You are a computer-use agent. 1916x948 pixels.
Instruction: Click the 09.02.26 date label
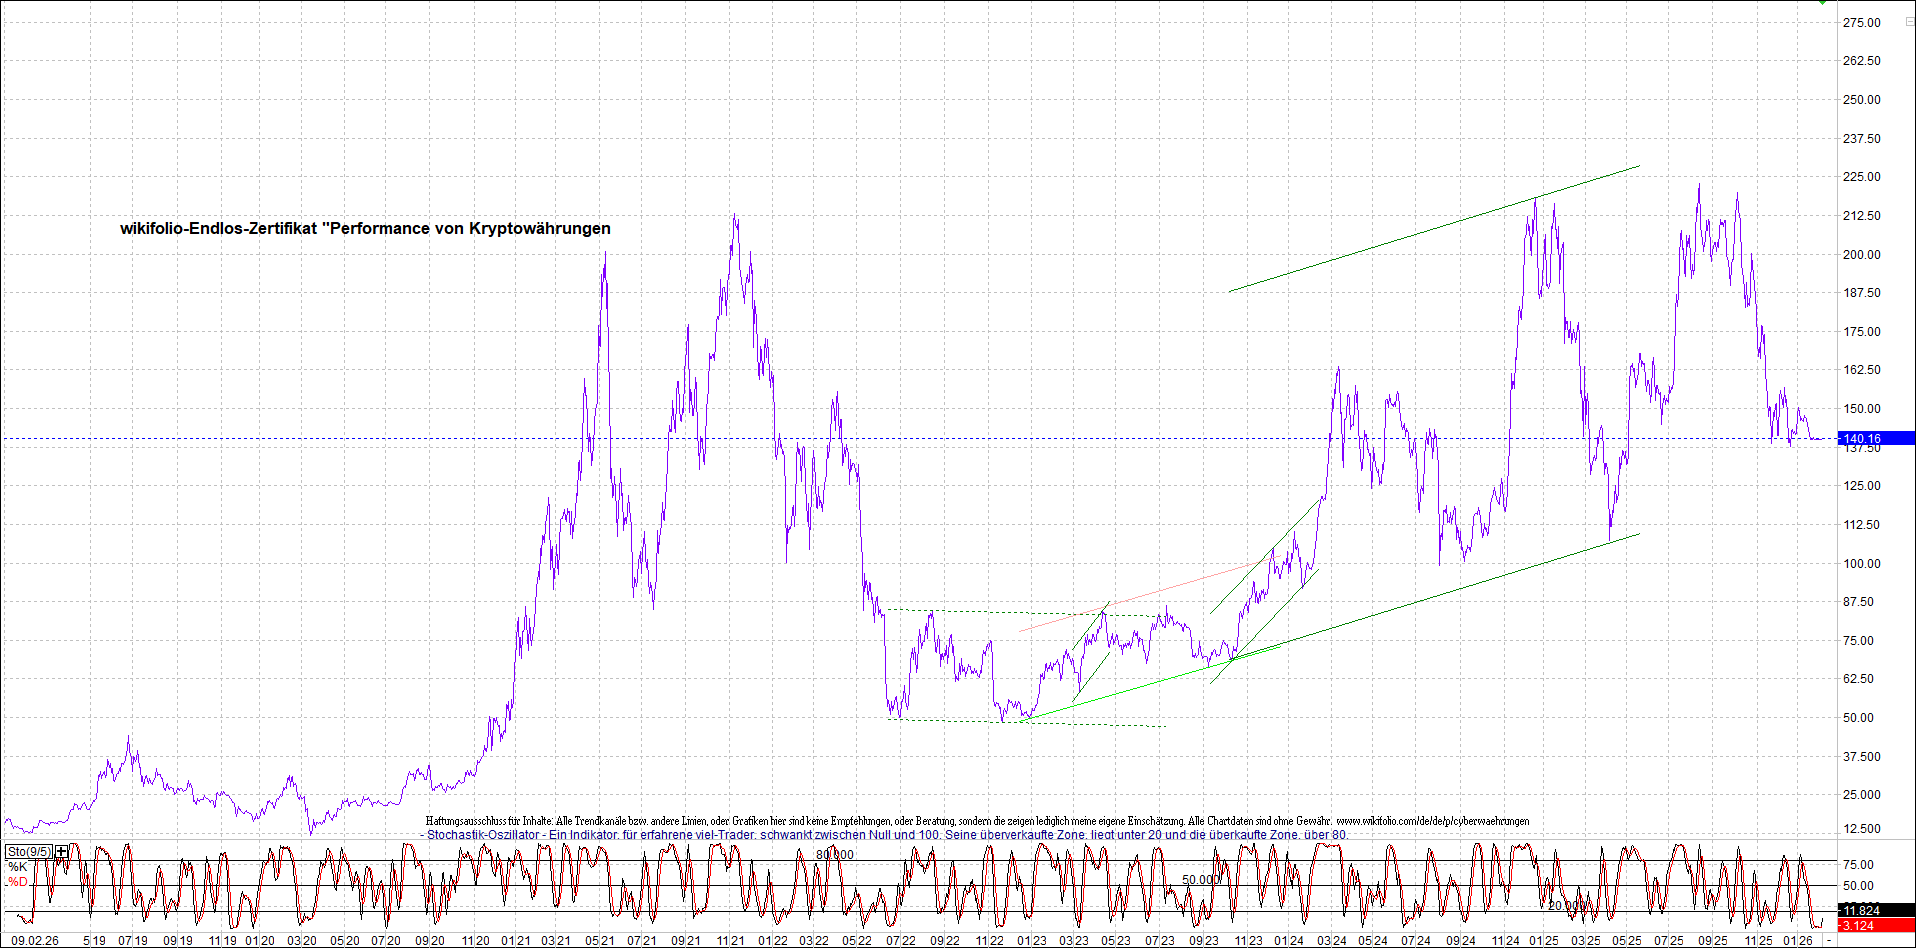coord(34,940)
